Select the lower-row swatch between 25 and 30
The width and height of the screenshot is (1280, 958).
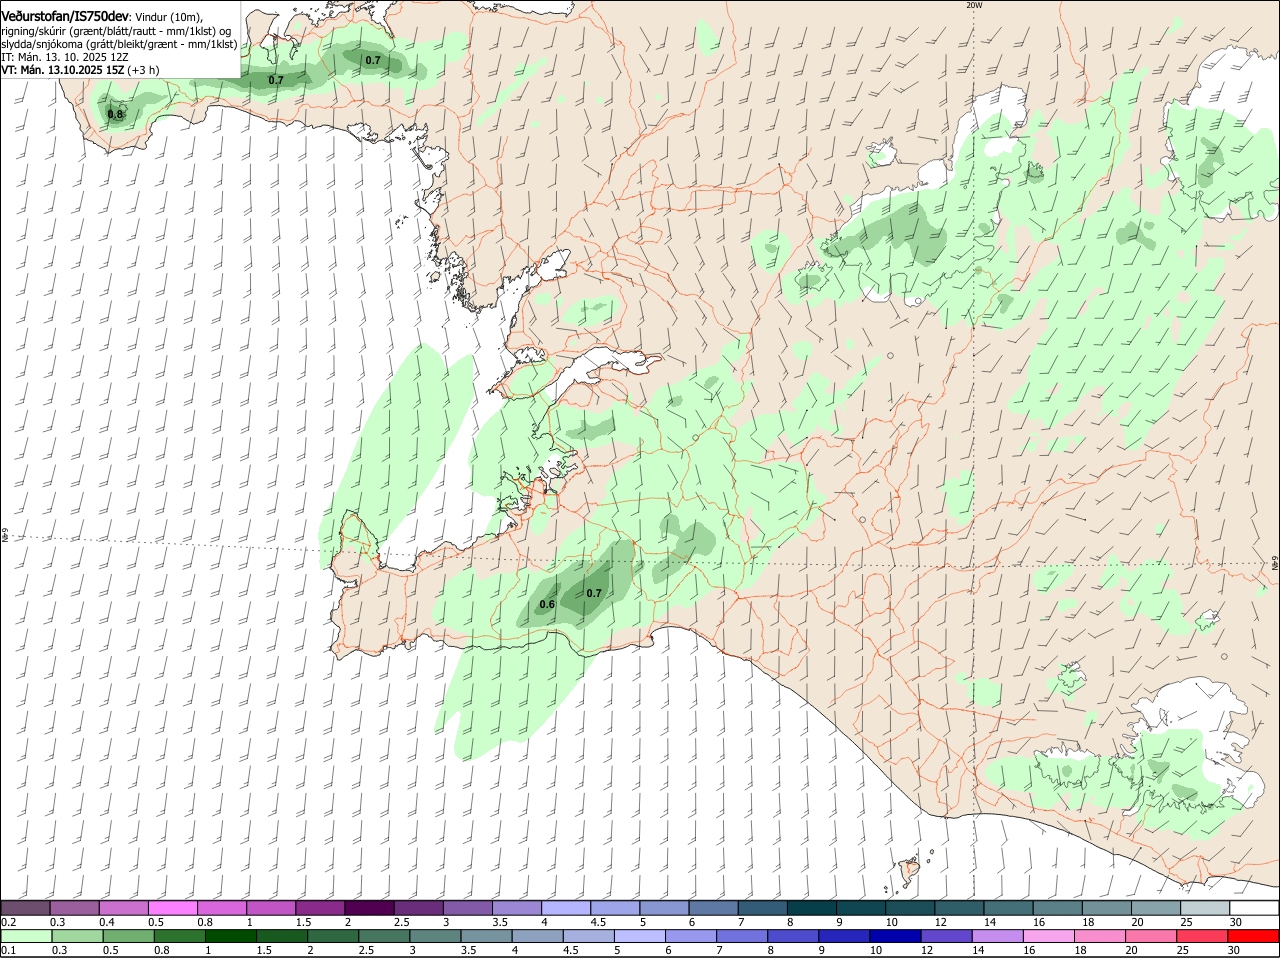(x=1204, y=936)
